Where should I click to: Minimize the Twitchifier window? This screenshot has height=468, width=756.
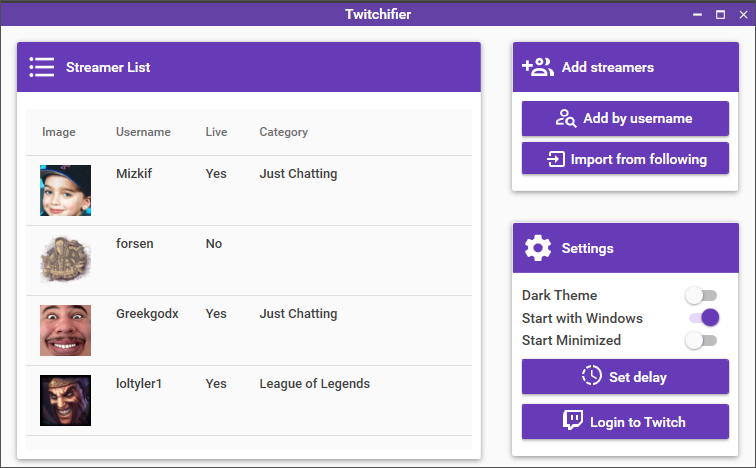[x=697, y=14]
